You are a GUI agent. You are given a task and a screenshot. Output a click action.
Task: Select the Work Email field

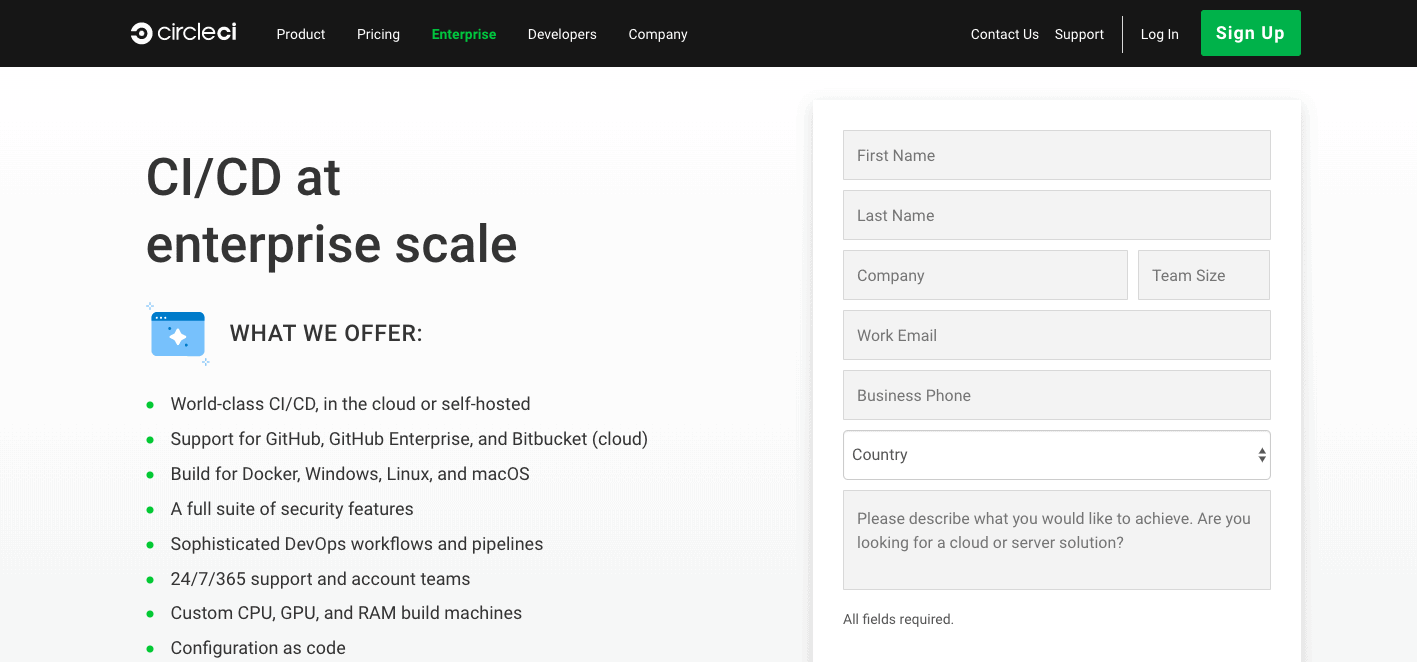pyautogui.click(x=1057, y=335)
